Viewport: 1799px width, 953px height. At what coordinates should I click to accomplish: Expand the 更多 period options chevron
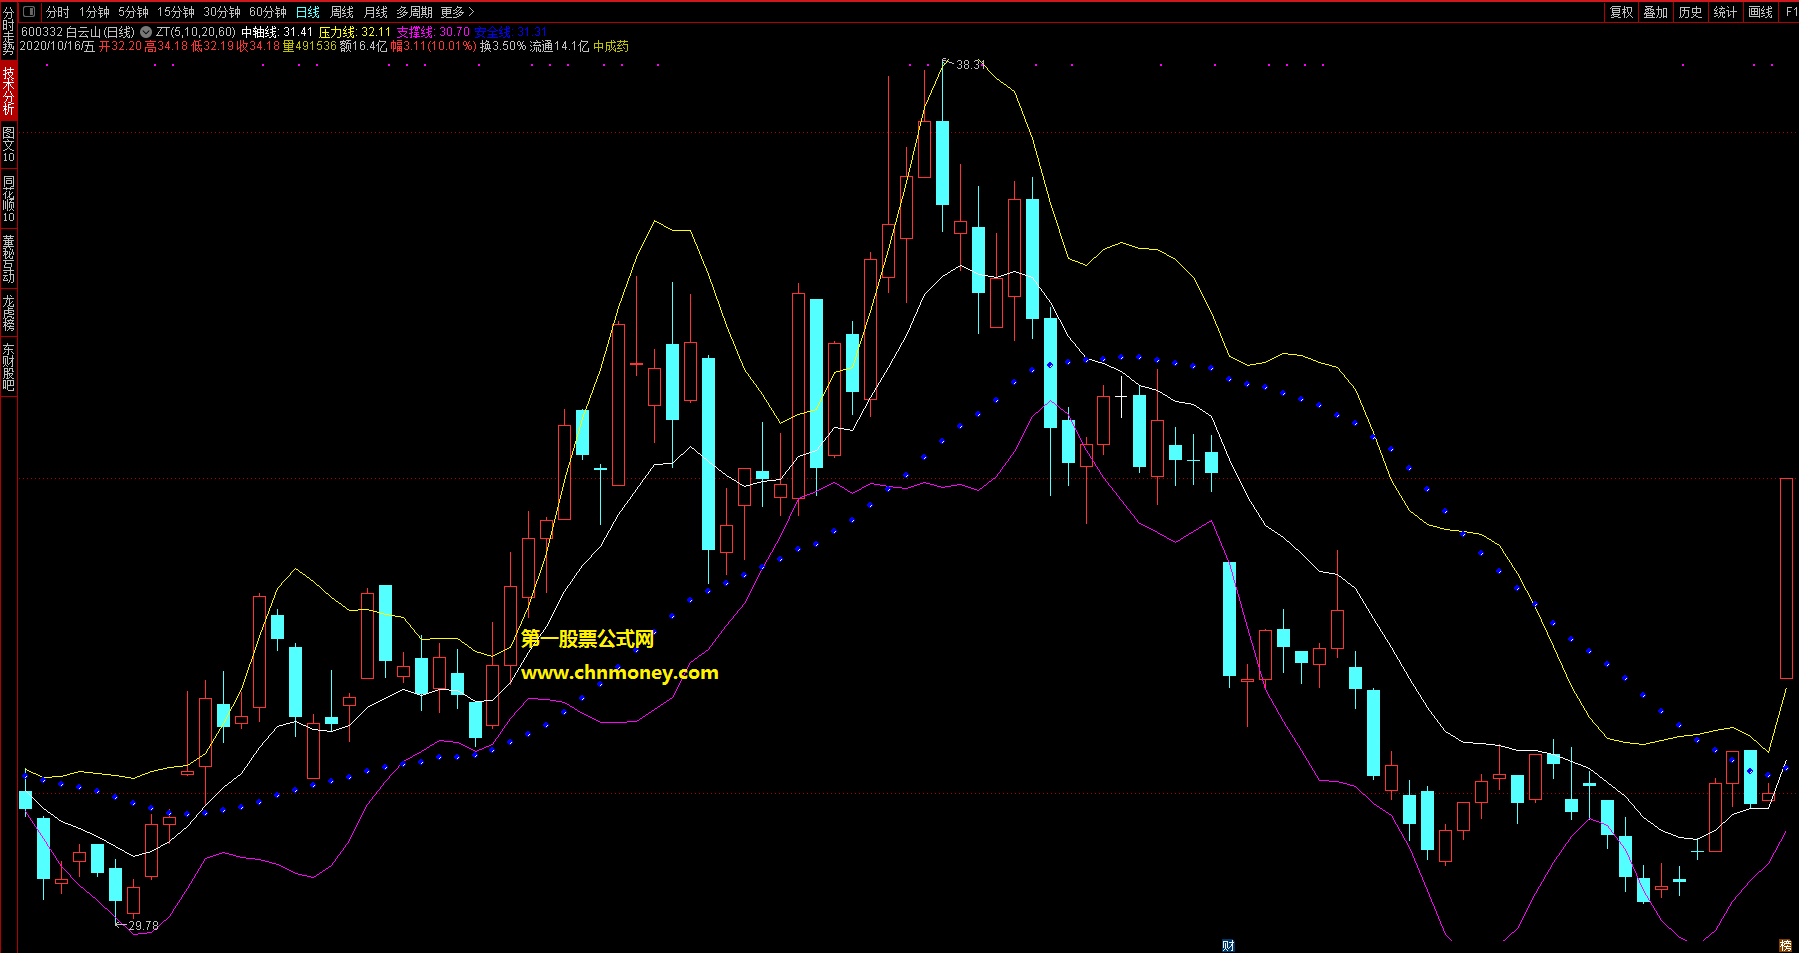click(x=471, y=12)
